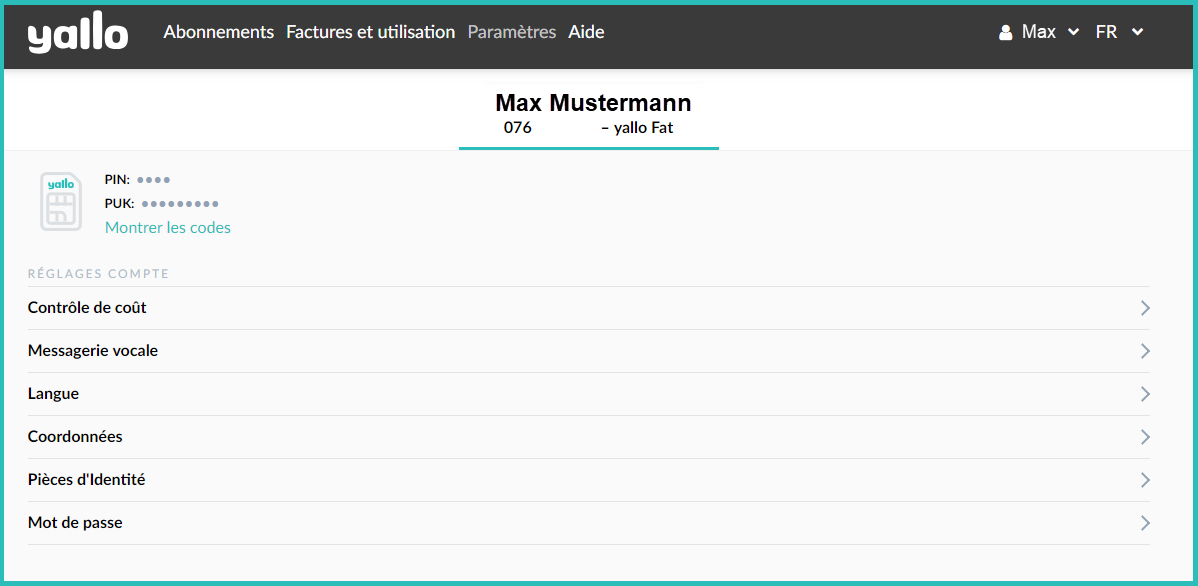1198x586 pixels.
Task: Expand Mot de passe chevron arrow
Action: [x=1145, y=523]
